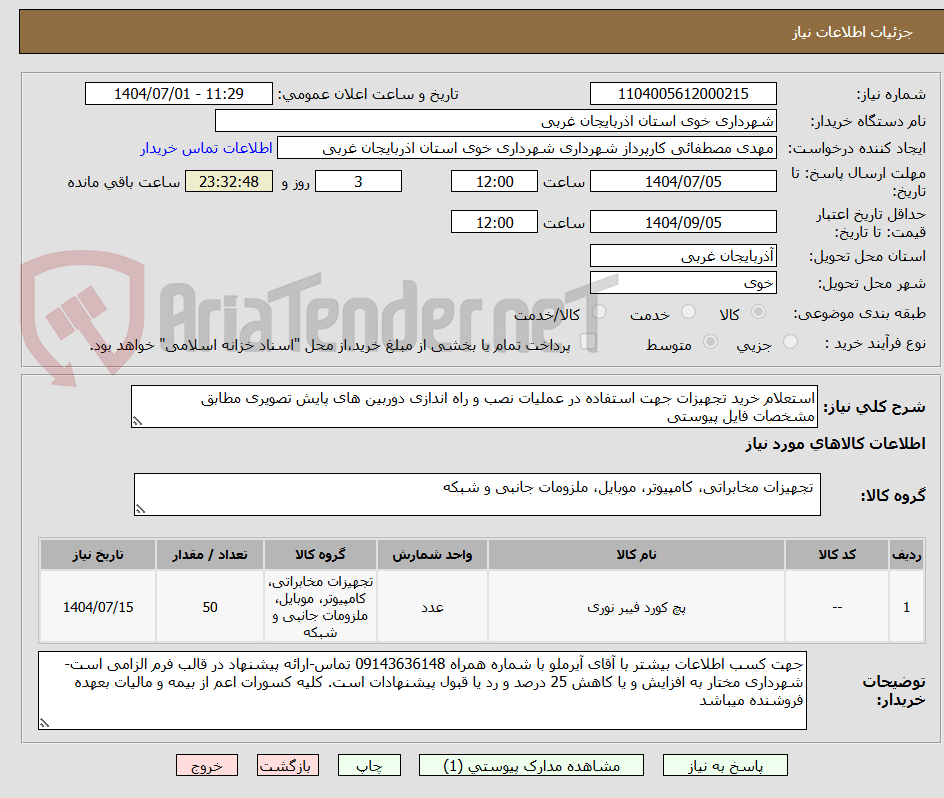Image resolution: width=944 pixels, height=798 pixels.
Task: Click the "خروج" exit button
Action: [x=206, y=765]
